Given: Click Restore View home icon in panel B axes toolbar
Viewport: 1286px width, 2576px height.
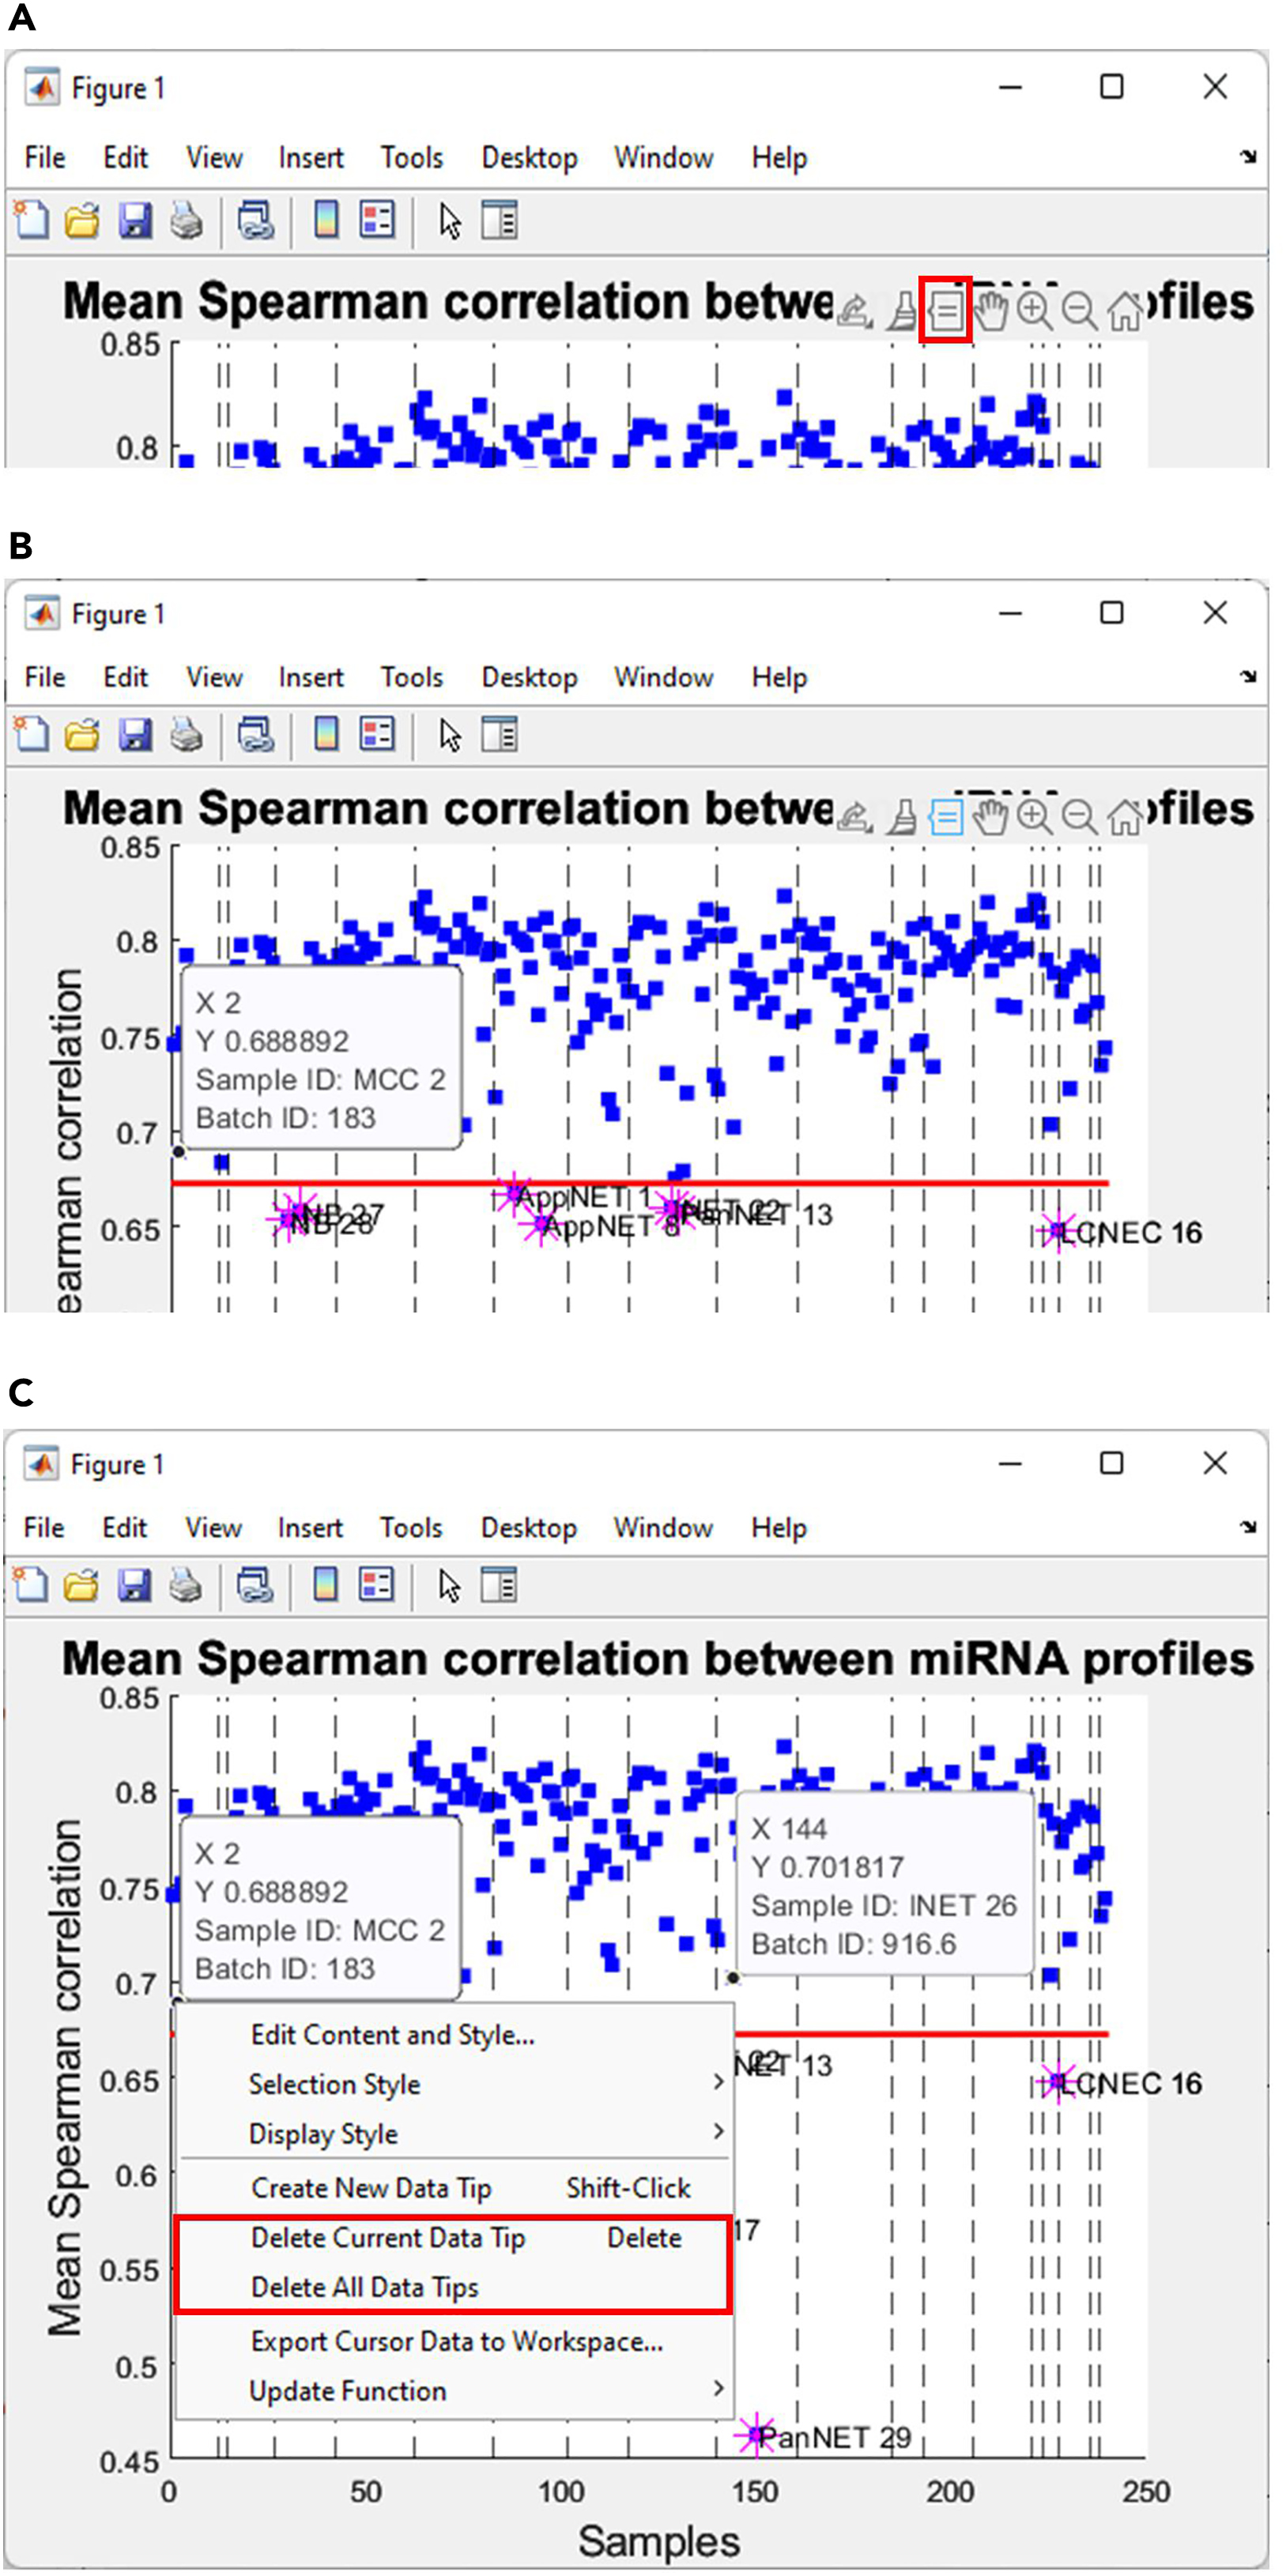Looking at the screenshot, I should (1125, 818).
